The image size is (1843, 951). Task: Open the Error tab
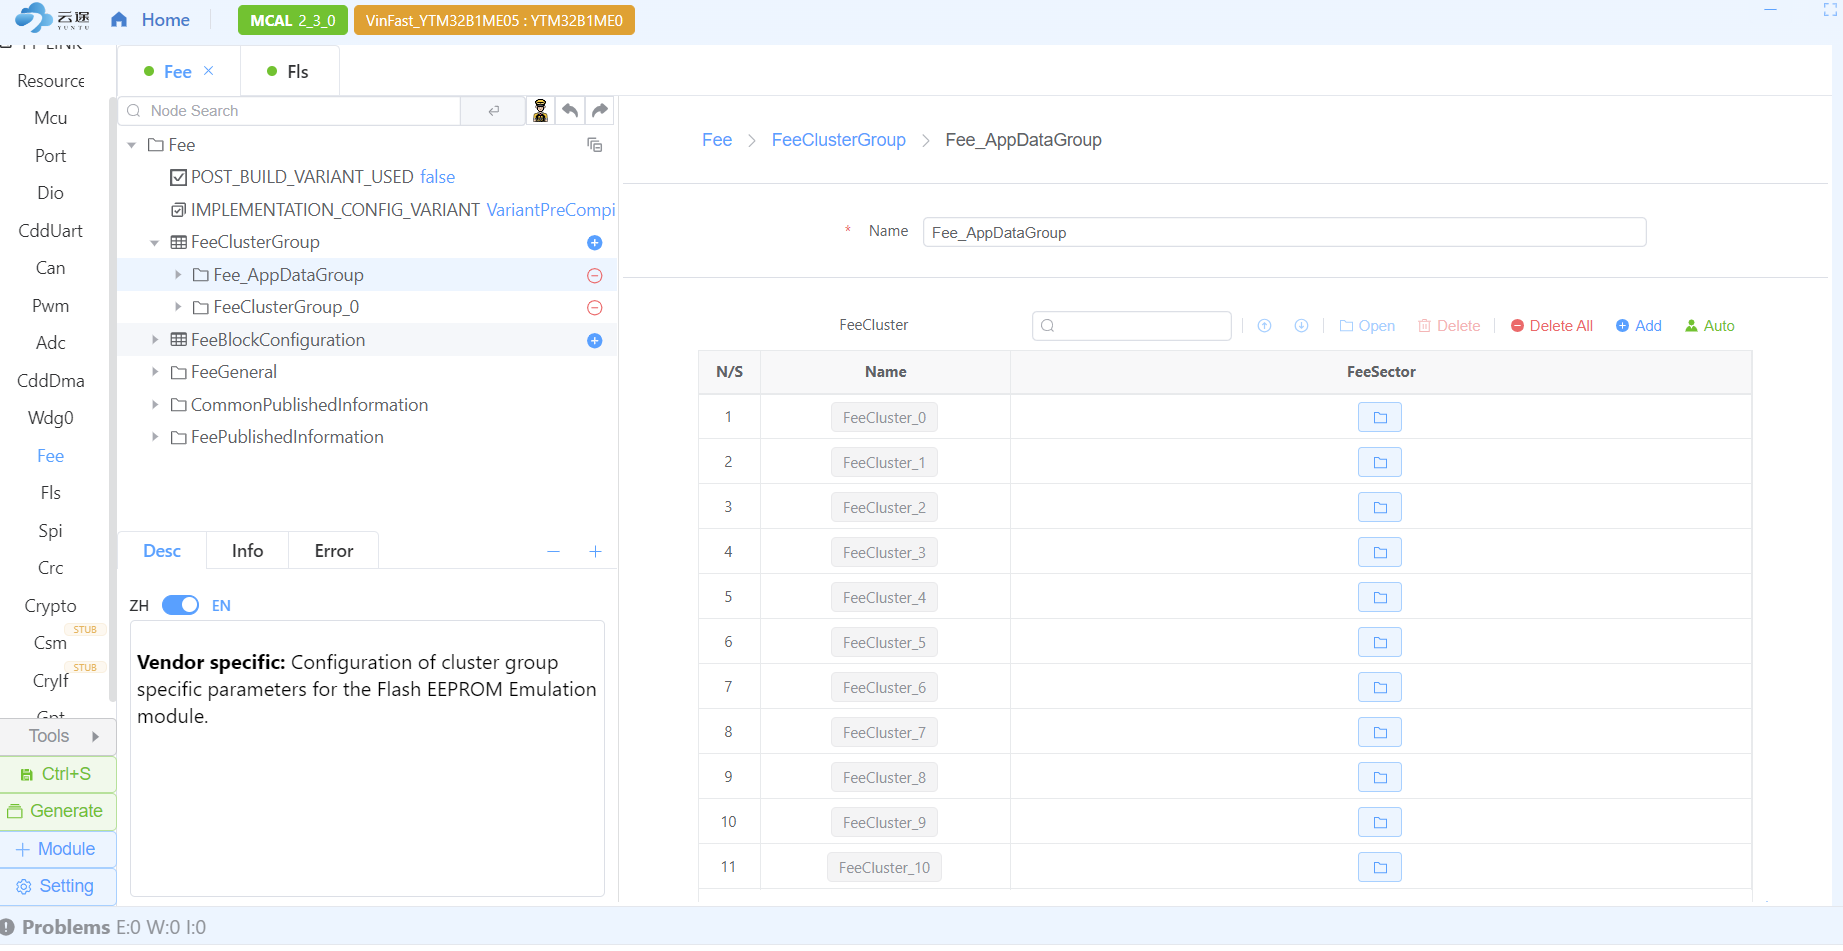pos(333,551)
